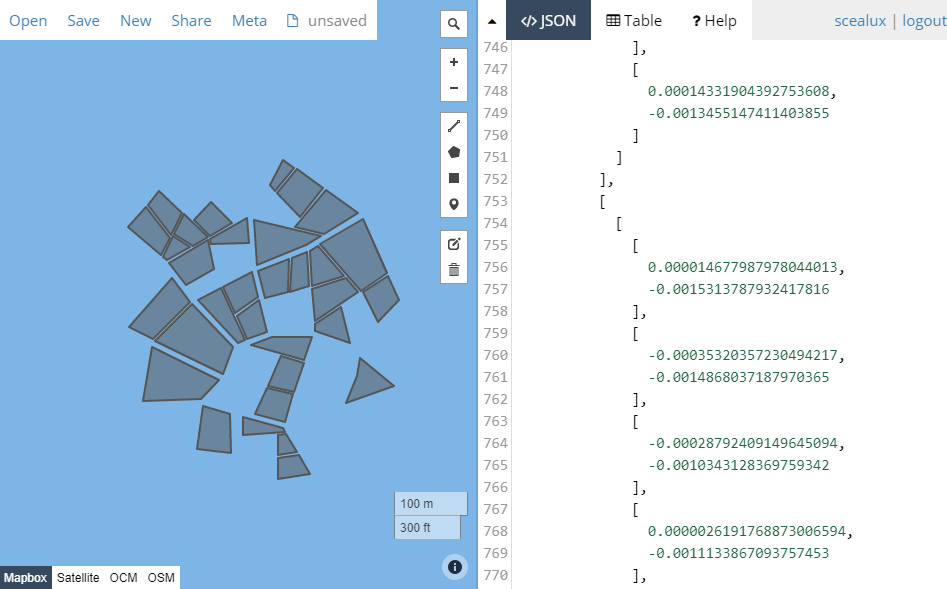Click value -0.0010343128369759342 in editor
The width and height of the screenshot is (947, 589).
coord(739,465)
